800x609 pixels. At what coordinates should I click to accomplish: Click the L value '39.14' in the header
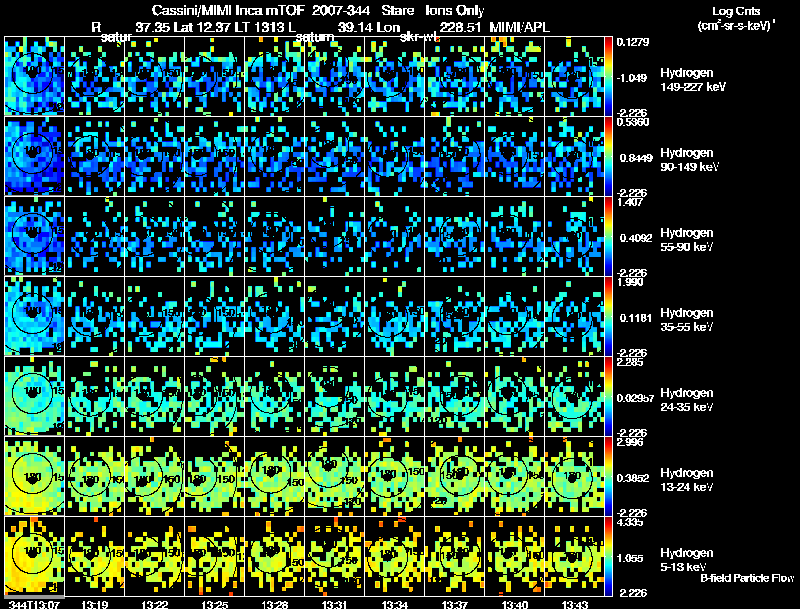(x=355, y=27)
